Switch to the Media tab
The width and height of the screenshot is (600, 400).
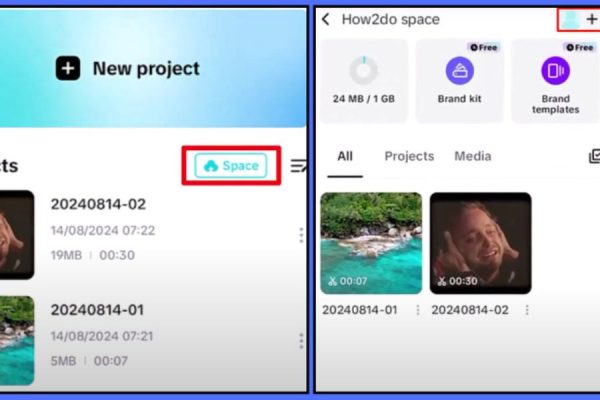click(x=472, y=156)
